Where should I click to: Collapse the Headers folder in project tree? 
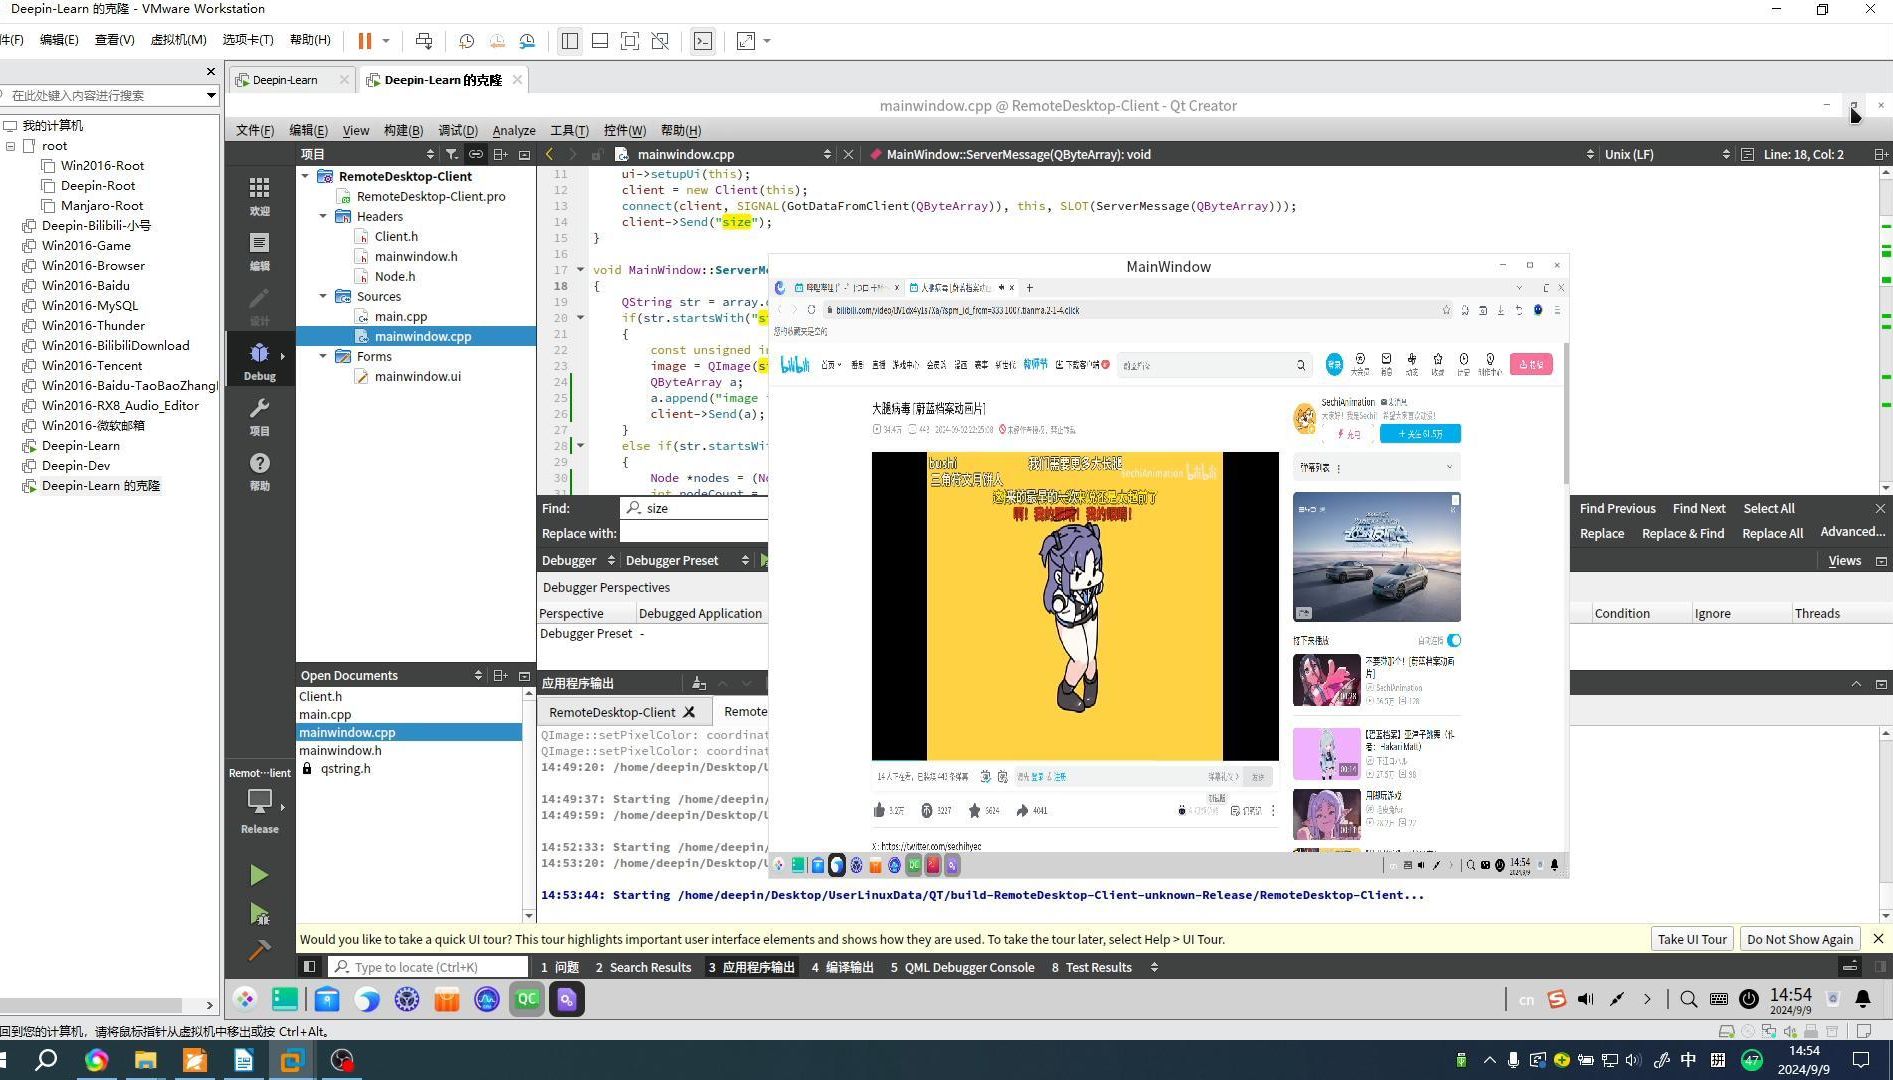pyautogui.click(x=323, y=216)
